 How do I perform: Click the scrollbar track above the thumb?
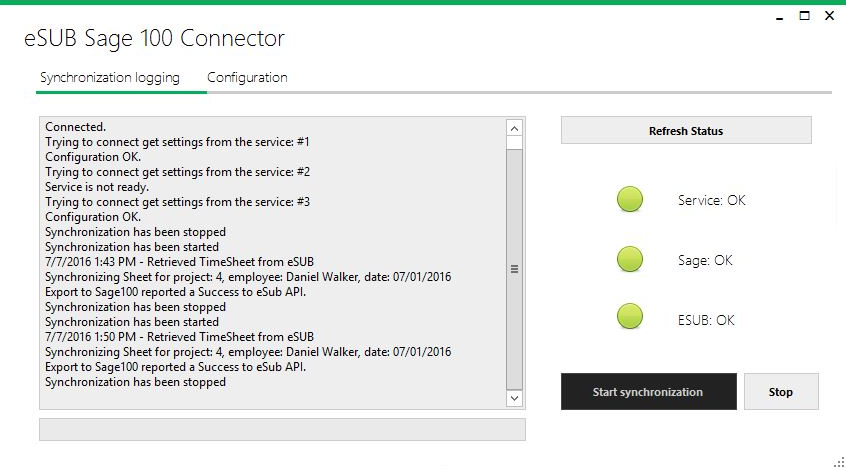pyautogui.click(x=514, y=142)
